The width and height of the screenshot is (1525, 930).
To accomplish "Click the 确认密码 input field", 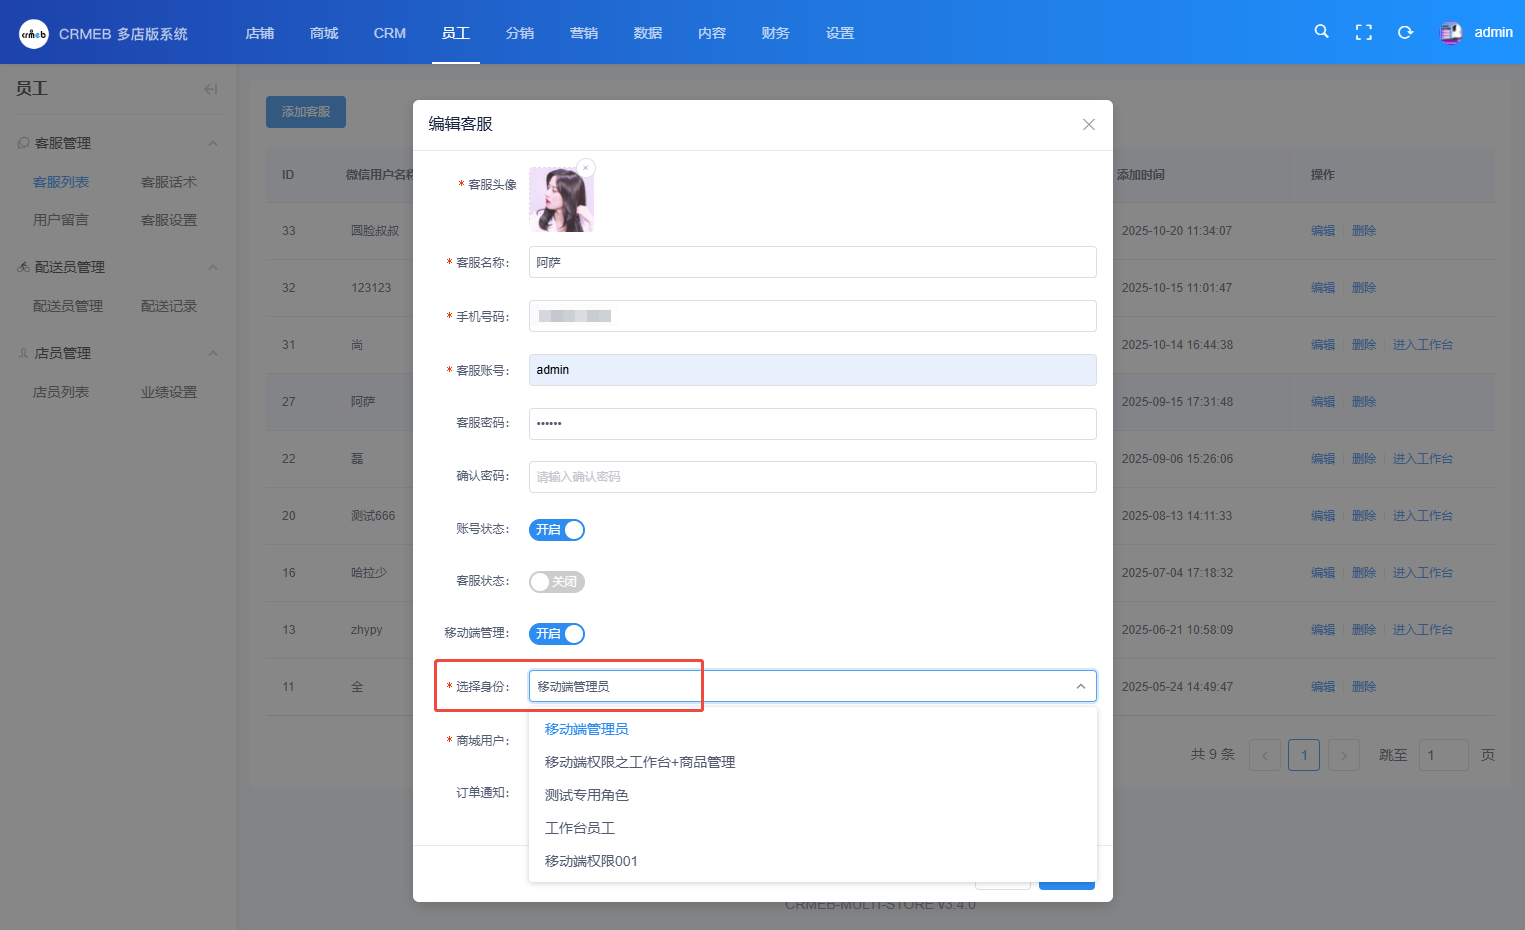I will 812,477.
